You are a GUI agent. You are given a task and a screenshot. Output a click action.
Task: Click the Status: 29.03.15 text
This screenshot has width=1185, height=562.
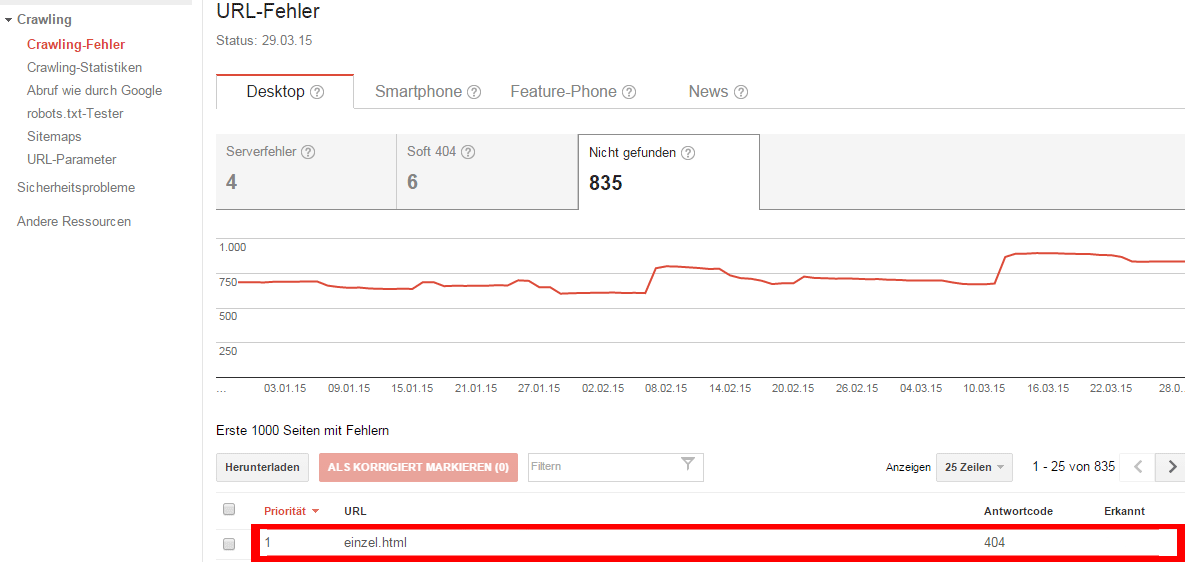tap(264, 41)
